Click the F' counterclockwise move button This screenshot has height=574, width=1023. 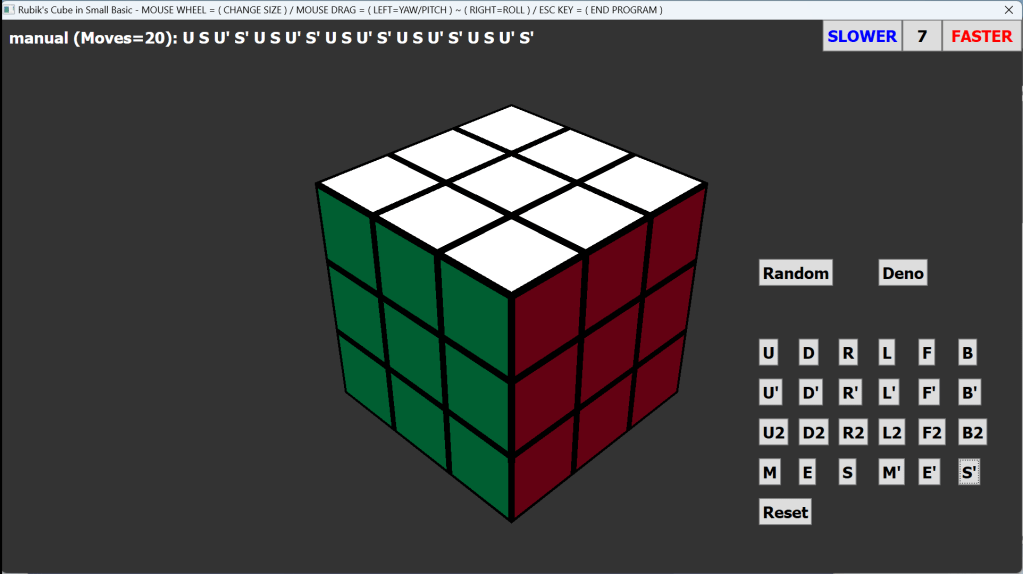[928, 393]
